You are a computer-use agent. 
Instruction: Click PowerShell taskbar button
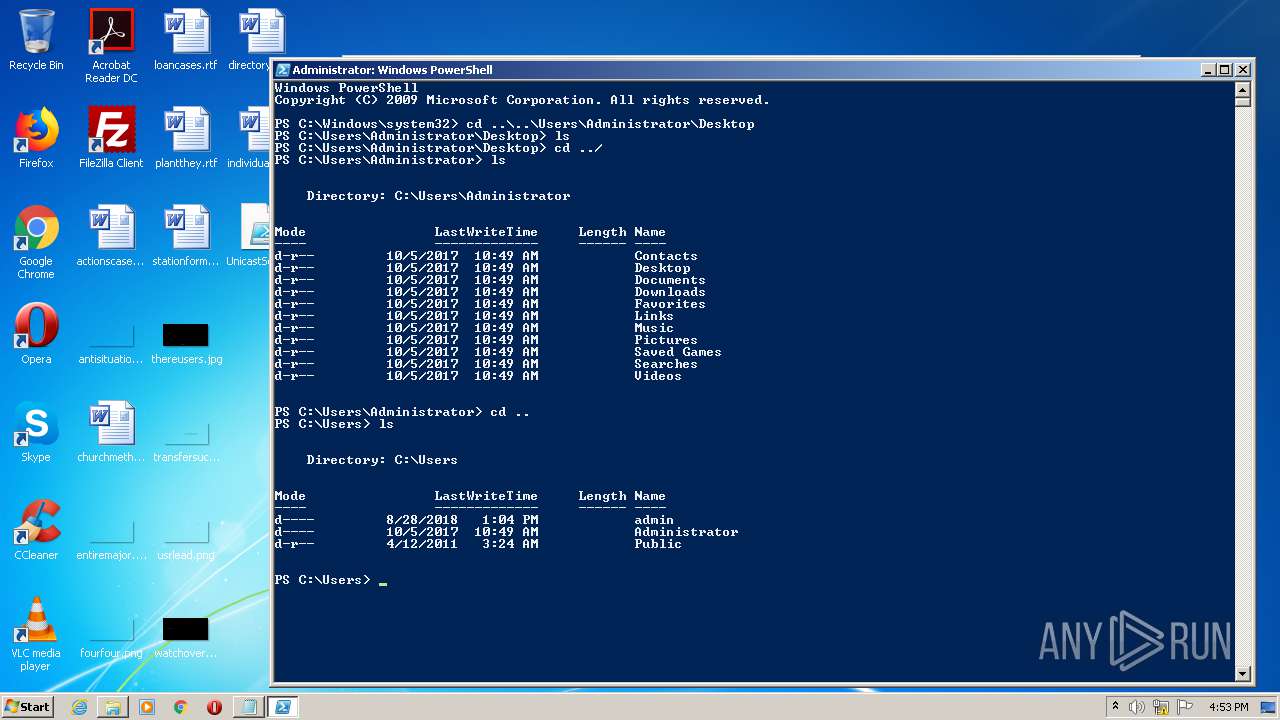[x=283, y=707]
